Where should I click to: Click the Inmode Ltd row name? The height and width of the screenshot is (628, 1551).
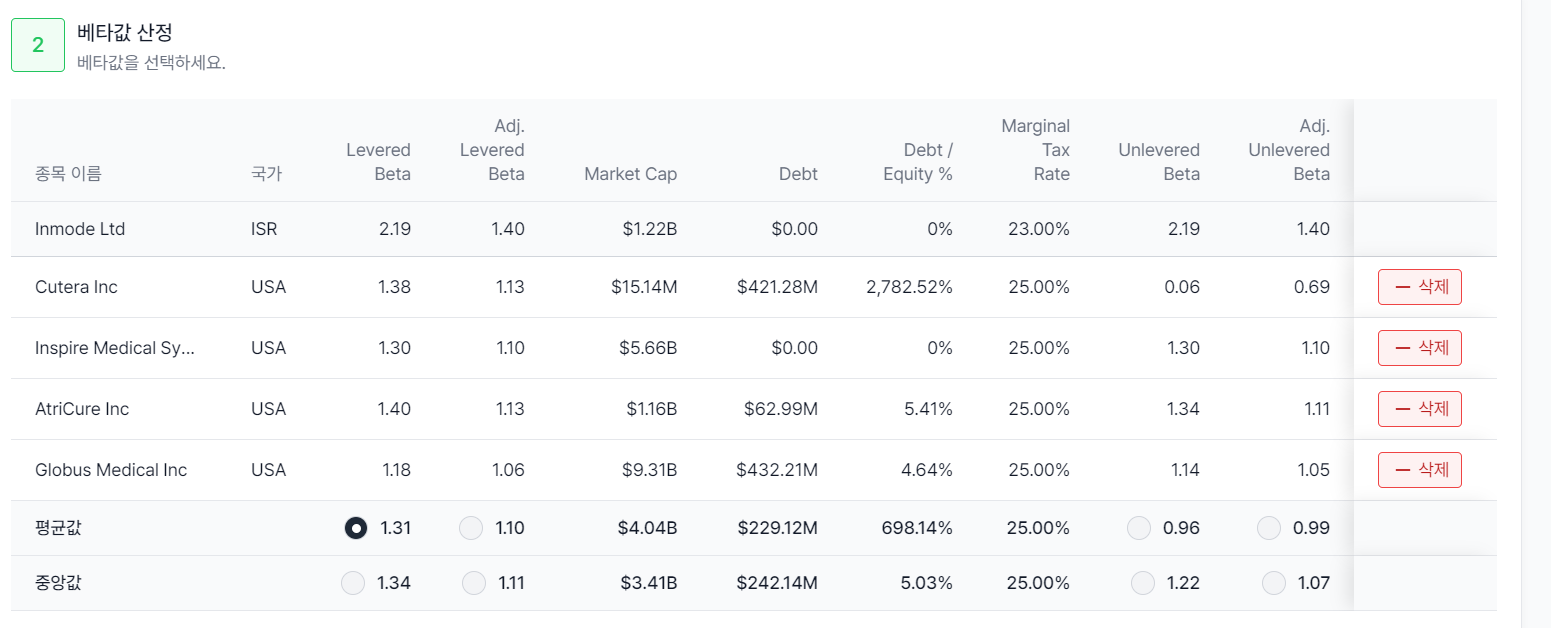click(80, 229)
